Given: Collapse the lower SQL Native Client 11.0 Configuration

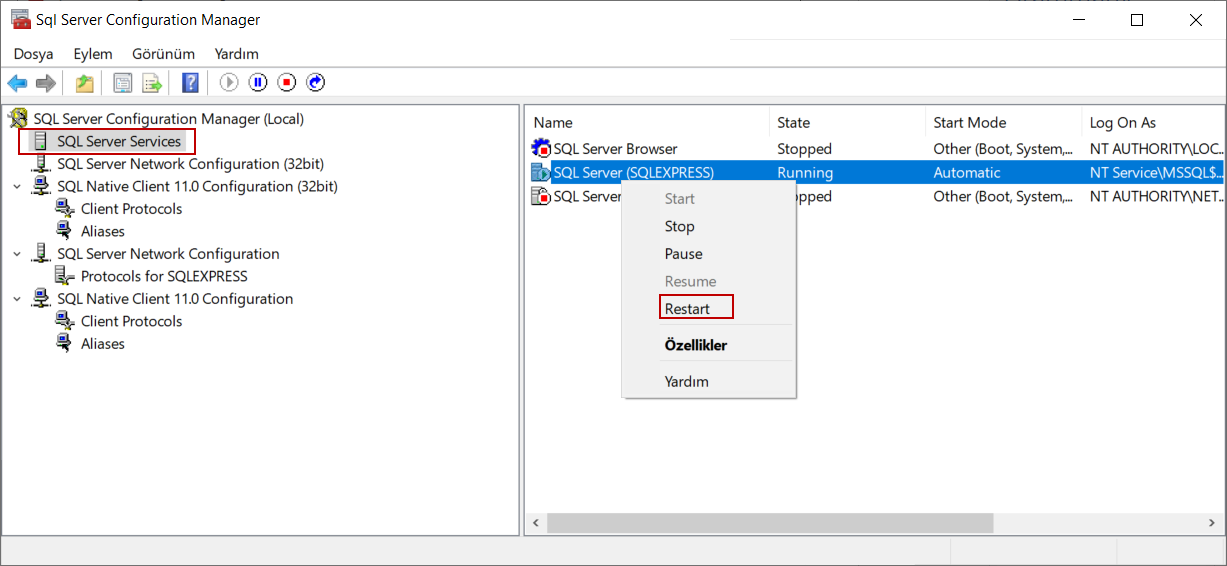Looking at the screenshot, I should click(17, 299).
